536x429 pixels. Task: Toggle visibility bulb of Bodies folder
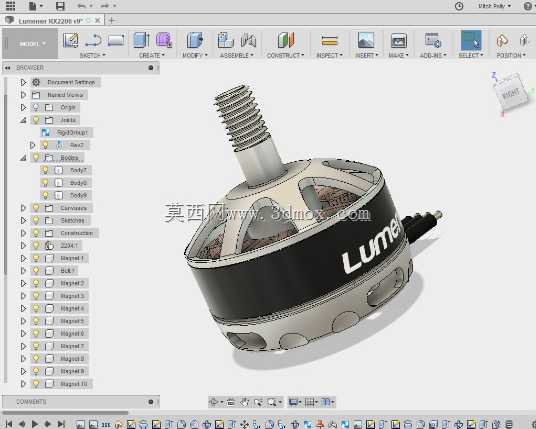click(x=36, y=158)
